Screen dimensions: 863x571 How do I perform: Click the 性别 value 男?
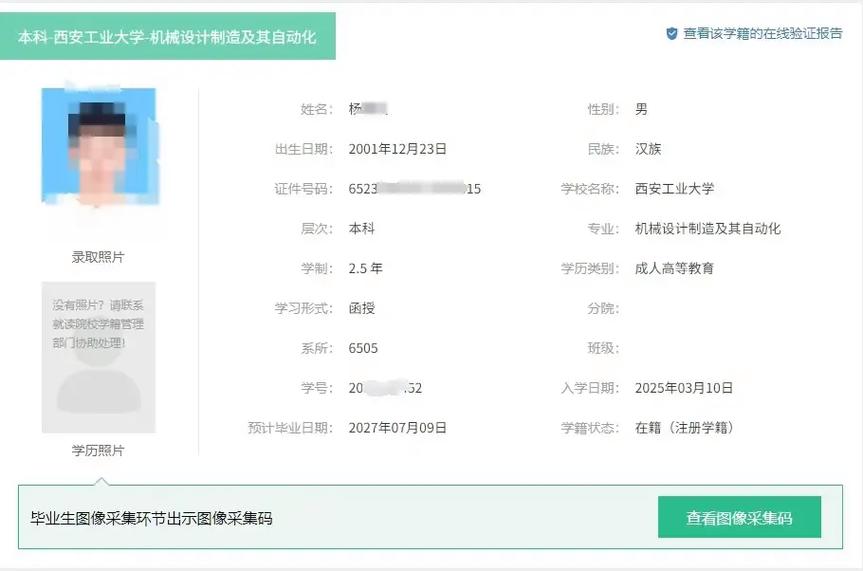tap(641, 109)
